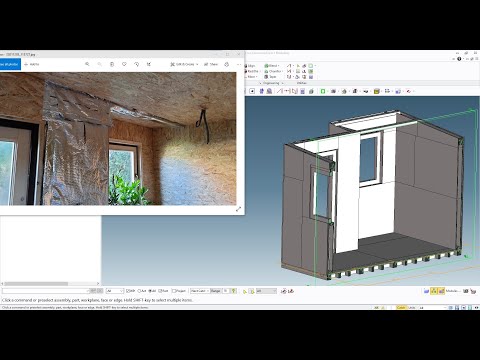This screenshot has height=360, width=480.
Task: Click the Engineering ribbon group label
Action: 271,83
